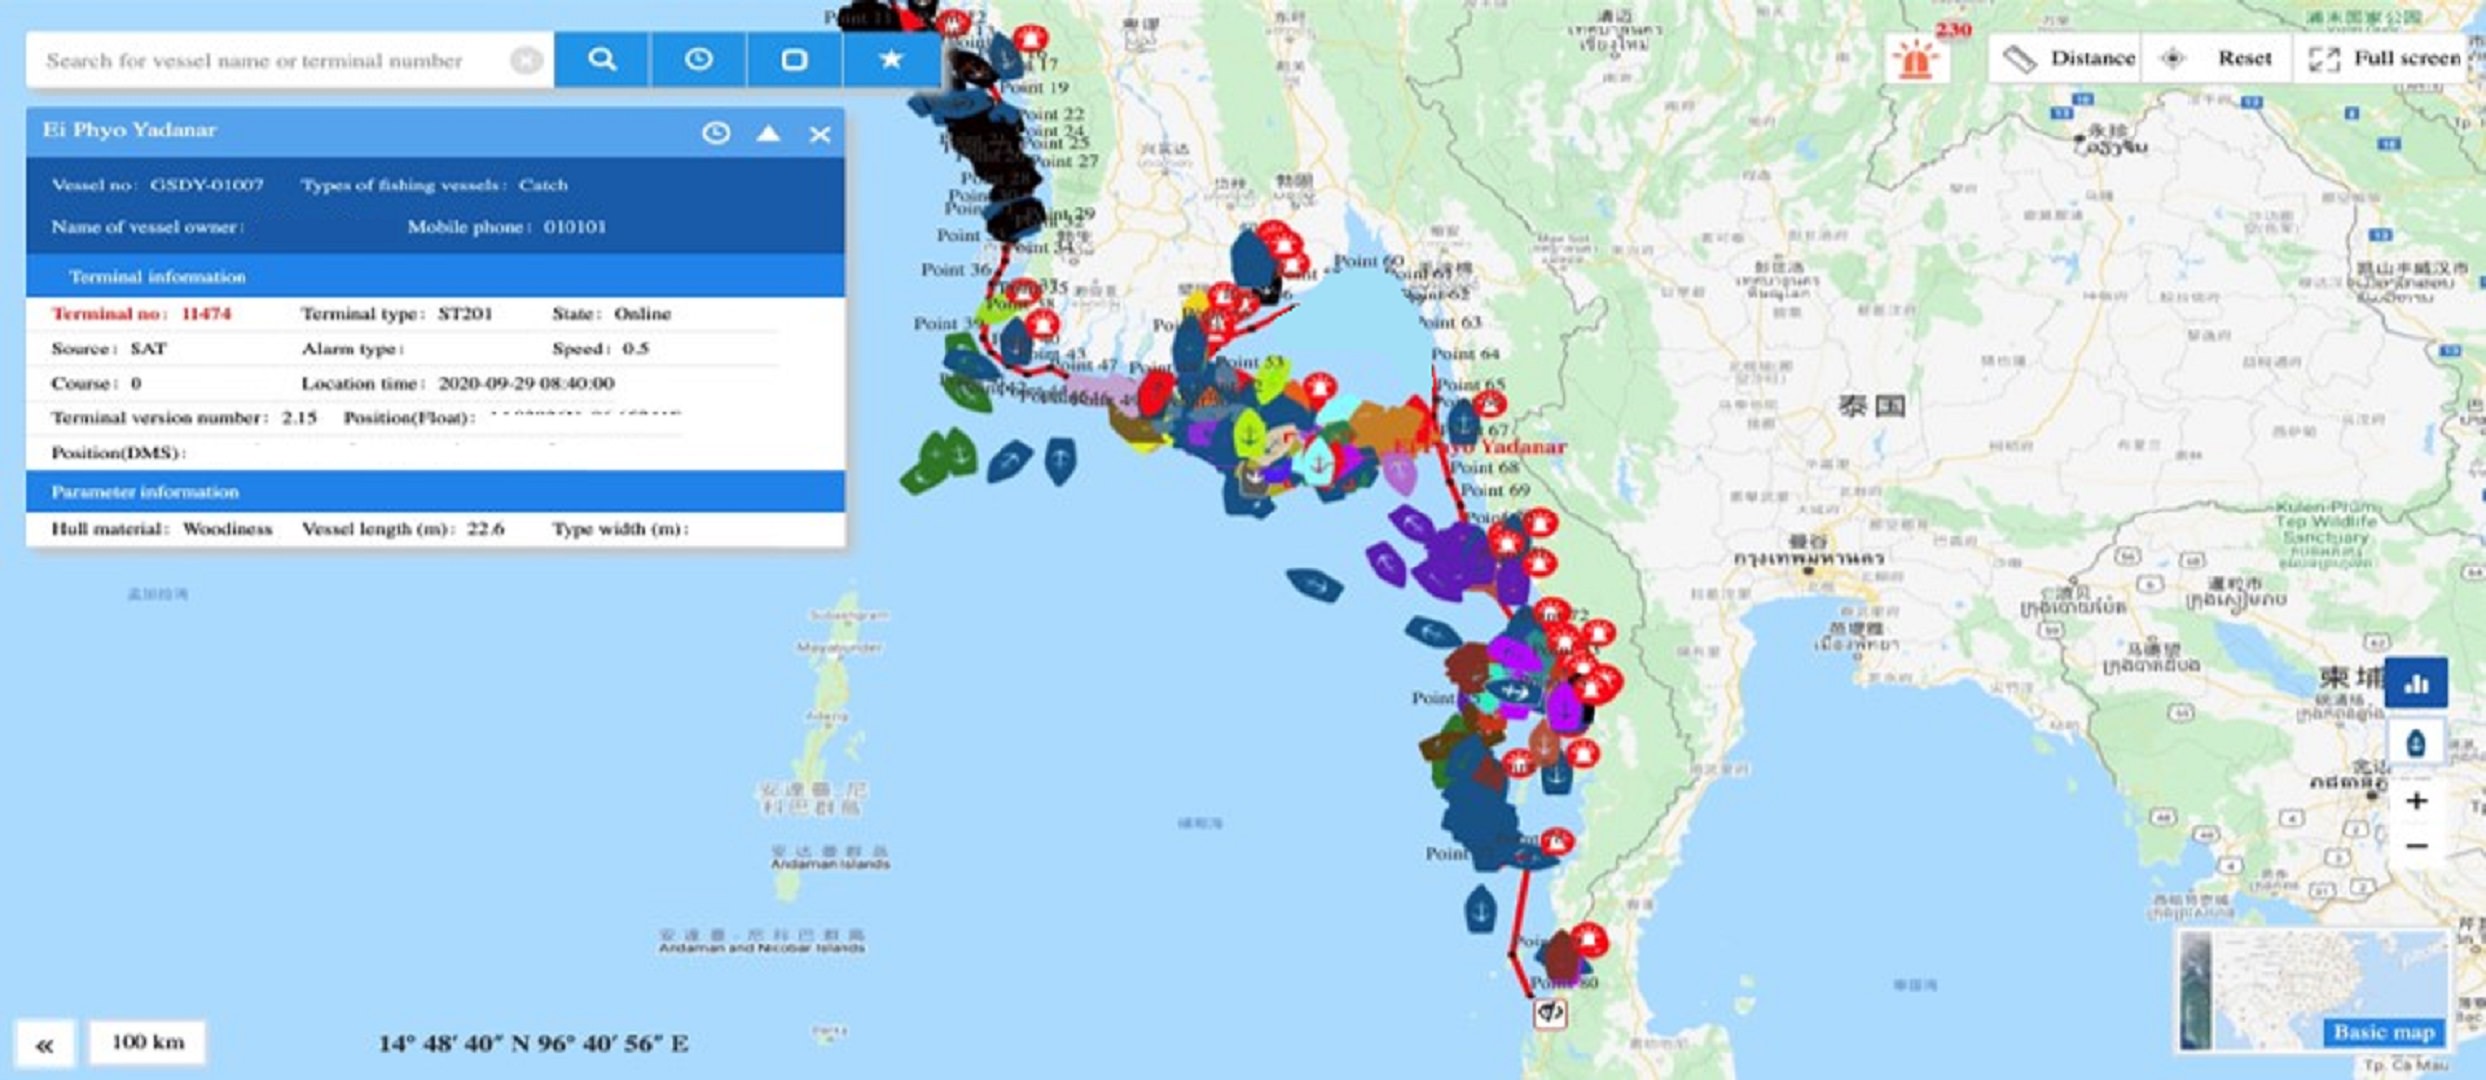Click the magnifier search button
2486x1080 pixels.
point(602,60)
